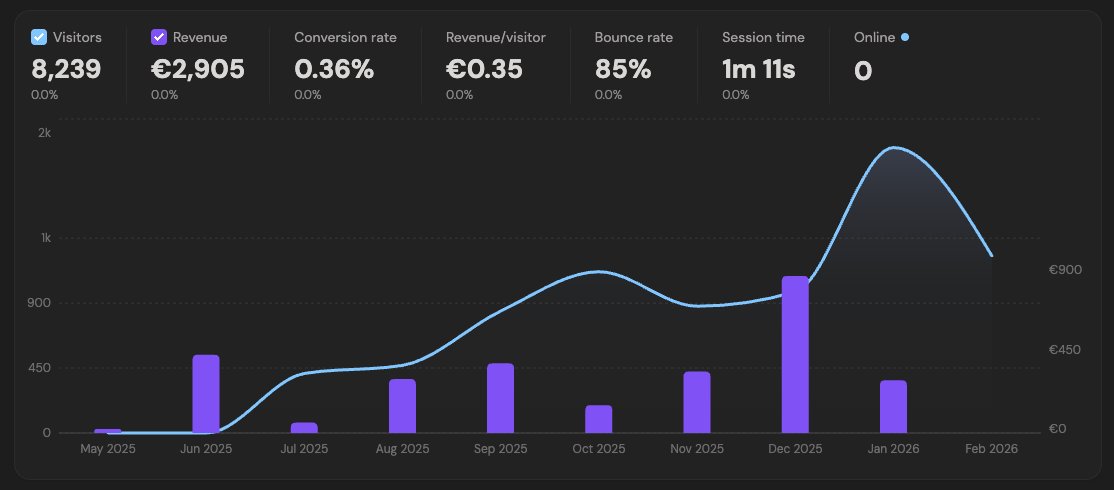Click the Jul 2025 revenue bar
This screenshot has height=490, width=1114.
[304, 428]
